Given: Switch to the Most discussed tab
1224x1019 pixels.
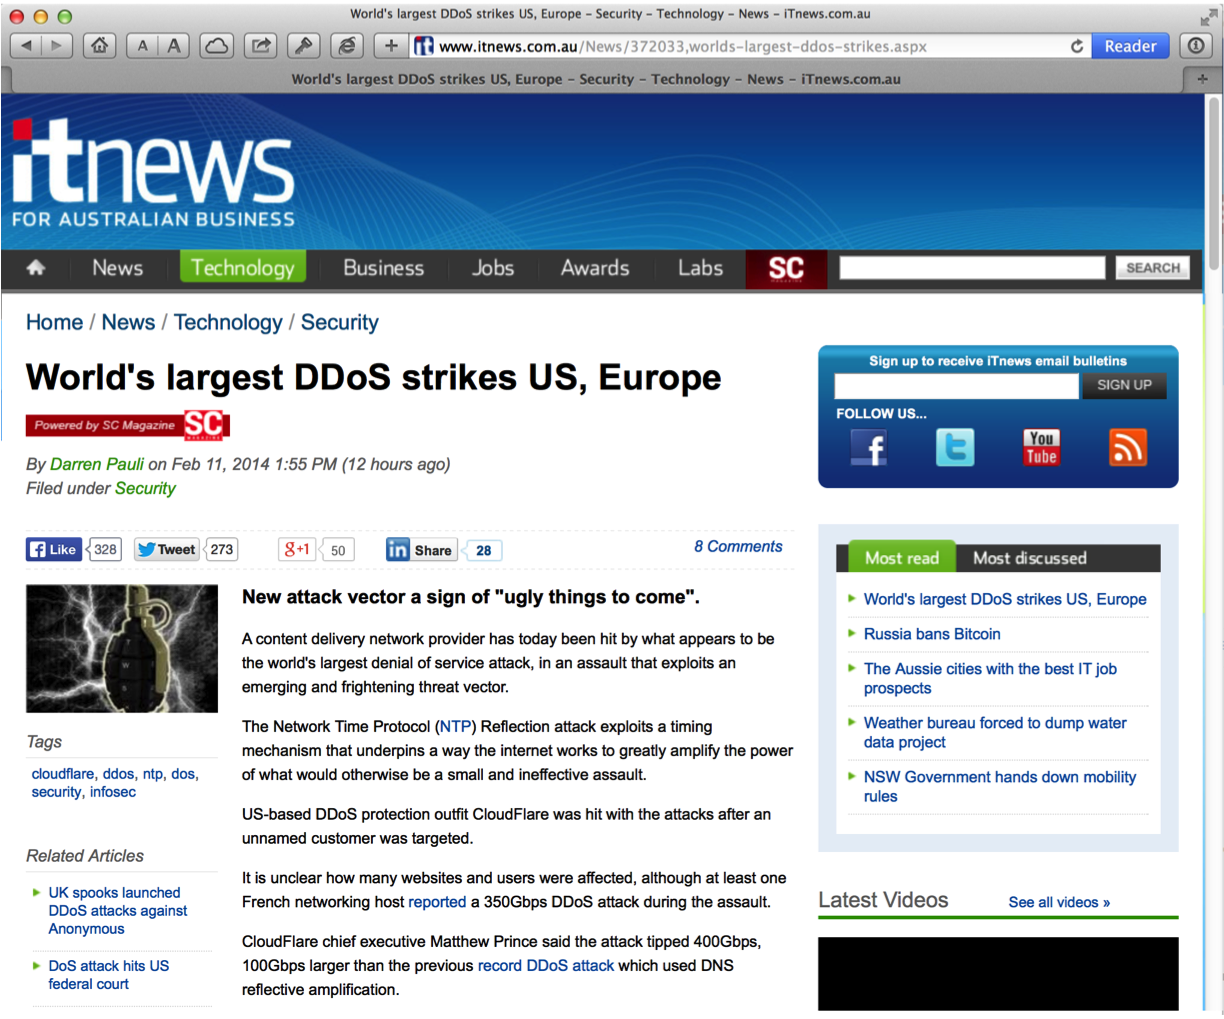Looking at the screenshot, I should pyautogui.click(x=1029, y=558).
